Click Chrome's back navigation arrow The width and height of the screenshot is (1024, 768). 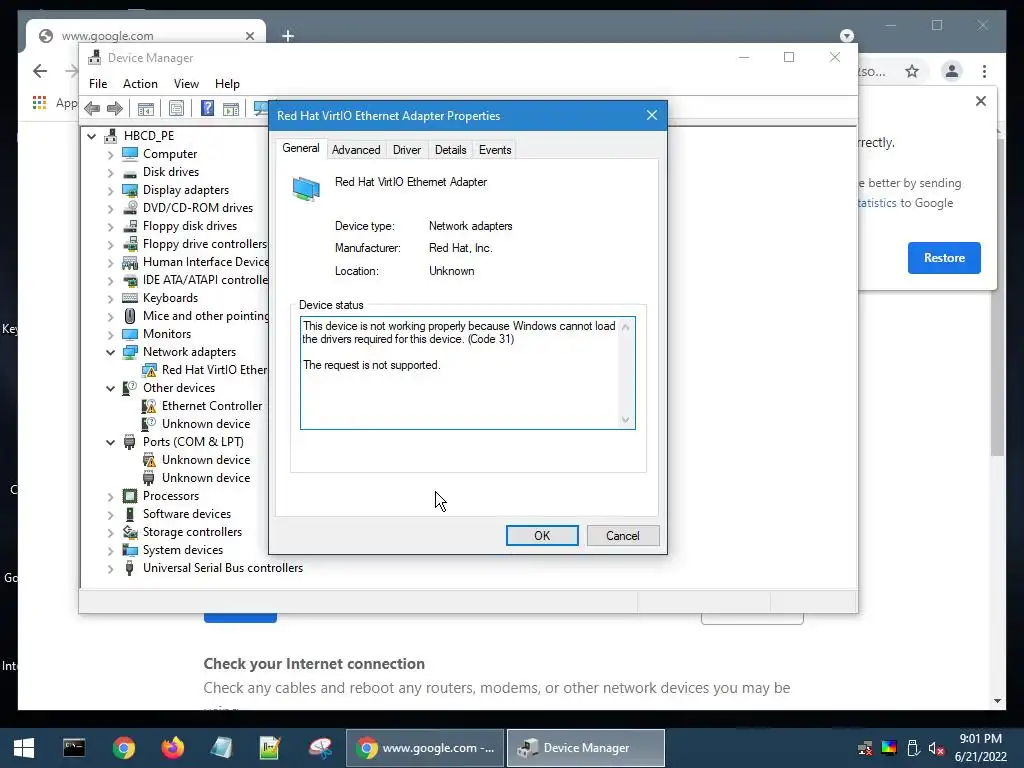40,71
